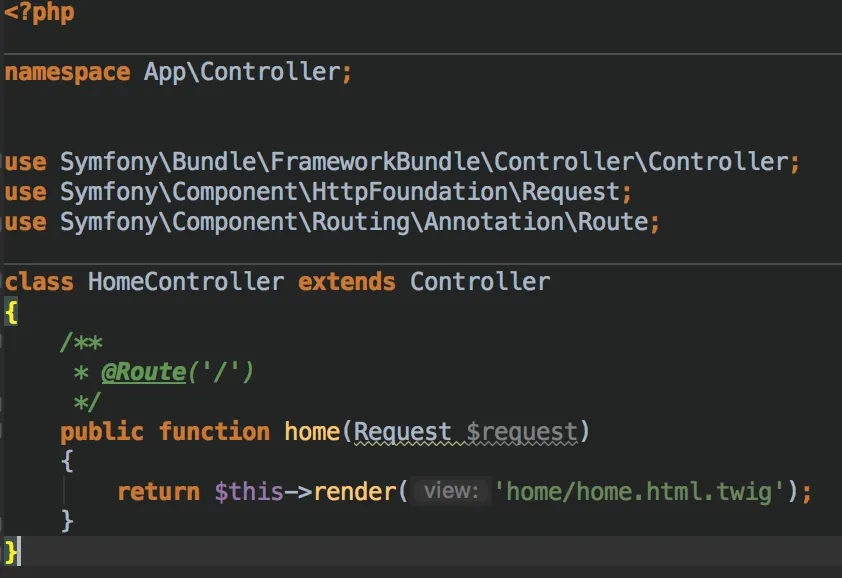Open the @Route annotation link
This screenshot has height=578, width=842.
click(x=144, y=372)
